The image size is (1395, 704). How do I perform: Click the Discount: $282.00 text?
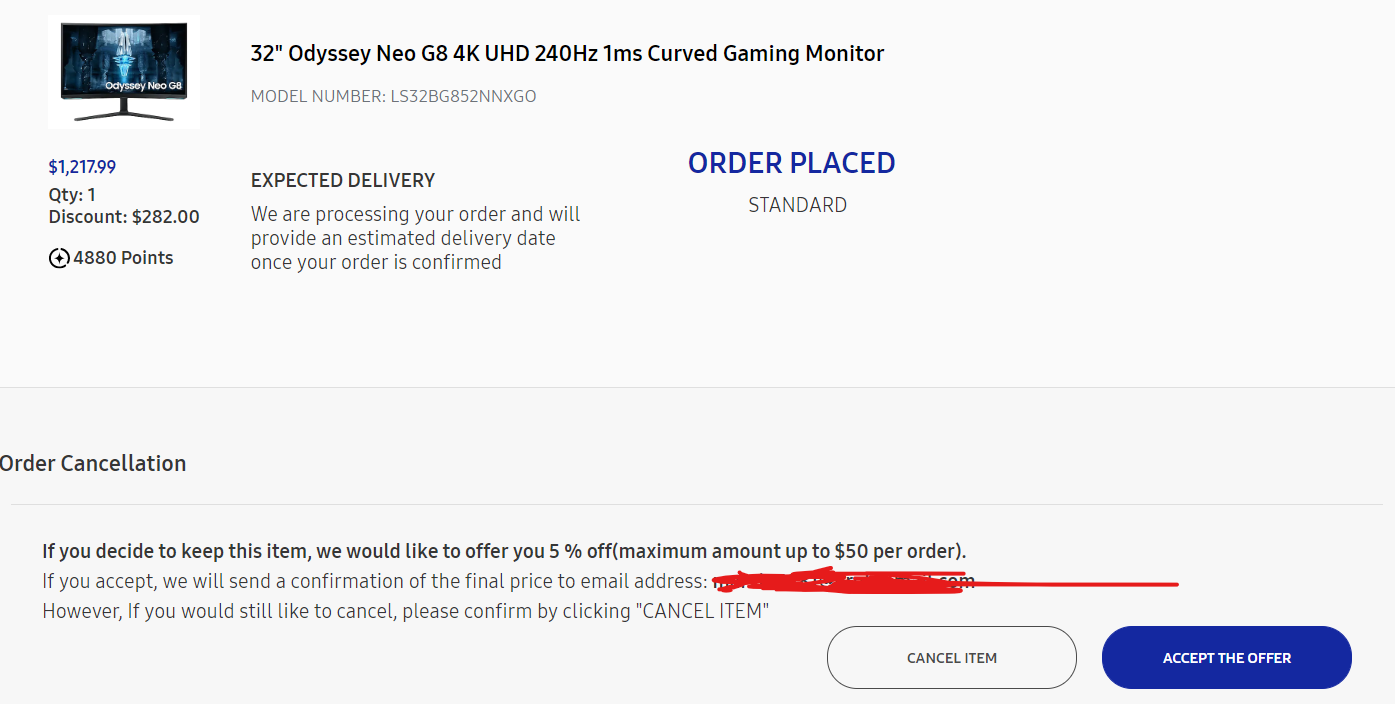click(x=124, y=216)
